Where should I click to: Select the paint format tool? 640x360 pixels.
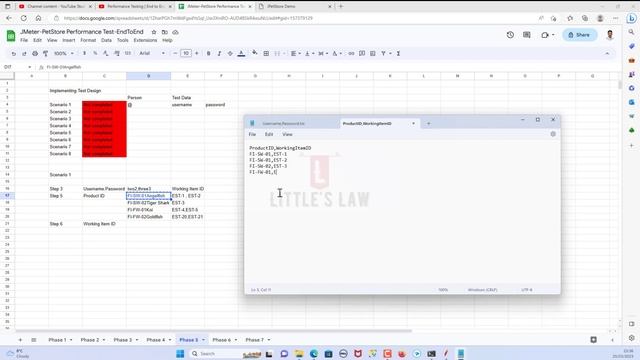tap(45, 53)
